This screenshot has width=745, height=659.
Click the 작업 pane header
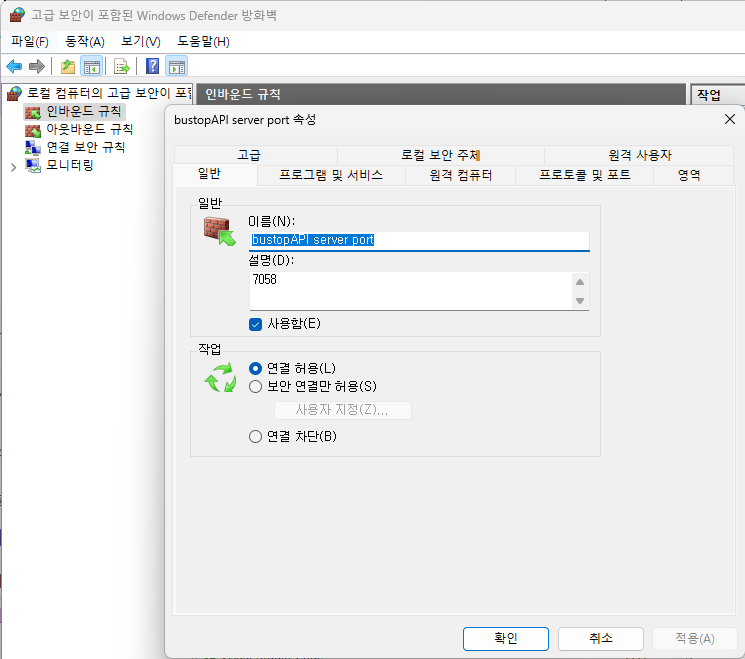(x=717, y=95)
